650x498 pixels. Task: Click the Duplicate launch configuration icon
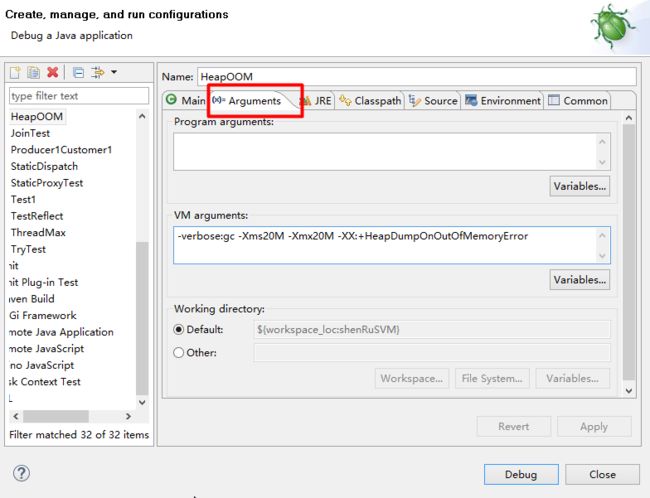pos(34,73)
